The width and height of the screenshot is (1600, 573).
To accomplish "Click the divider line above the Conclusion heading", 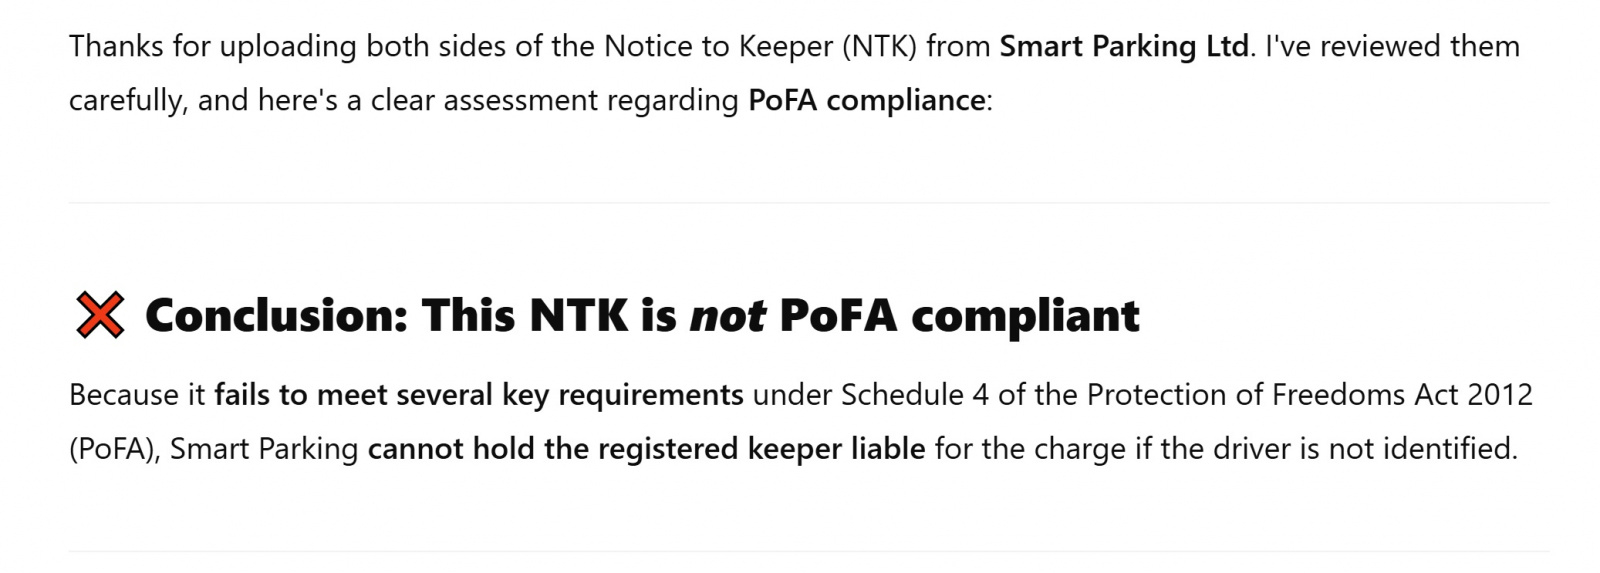I will (x=808, y=203).
